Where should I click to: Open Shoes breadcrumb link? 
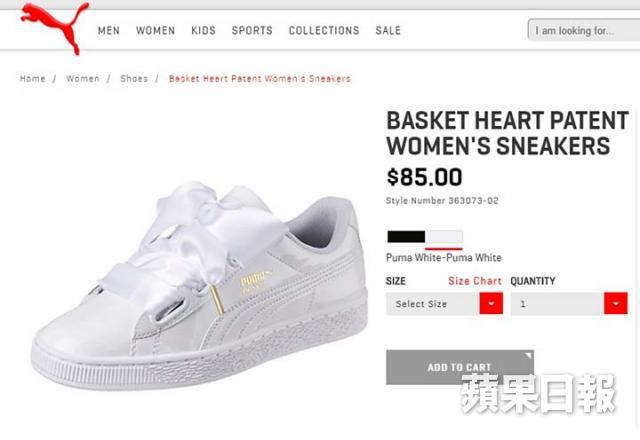[134, 78]
